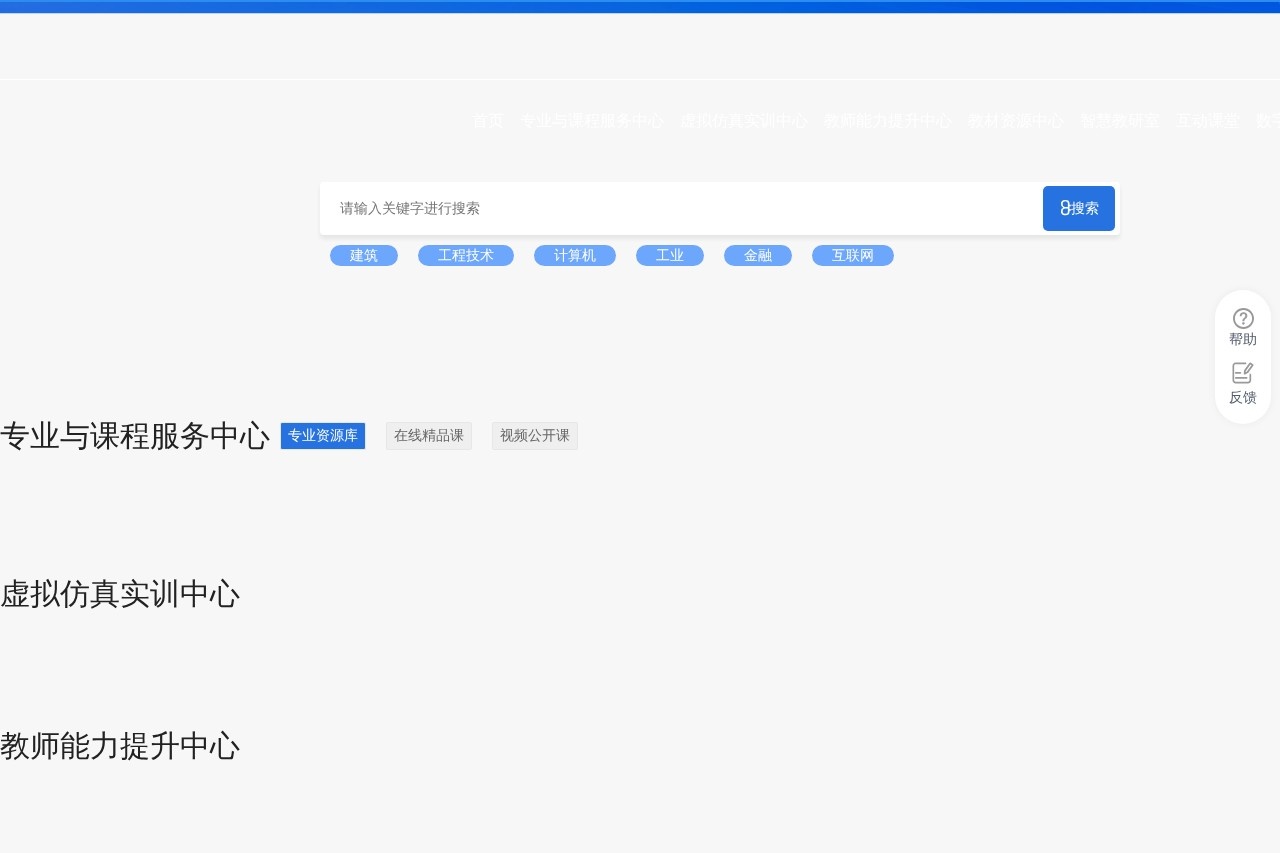1280x853 pixels.
Task: Select the 工业 keyword tag
Action: [670, 256]
